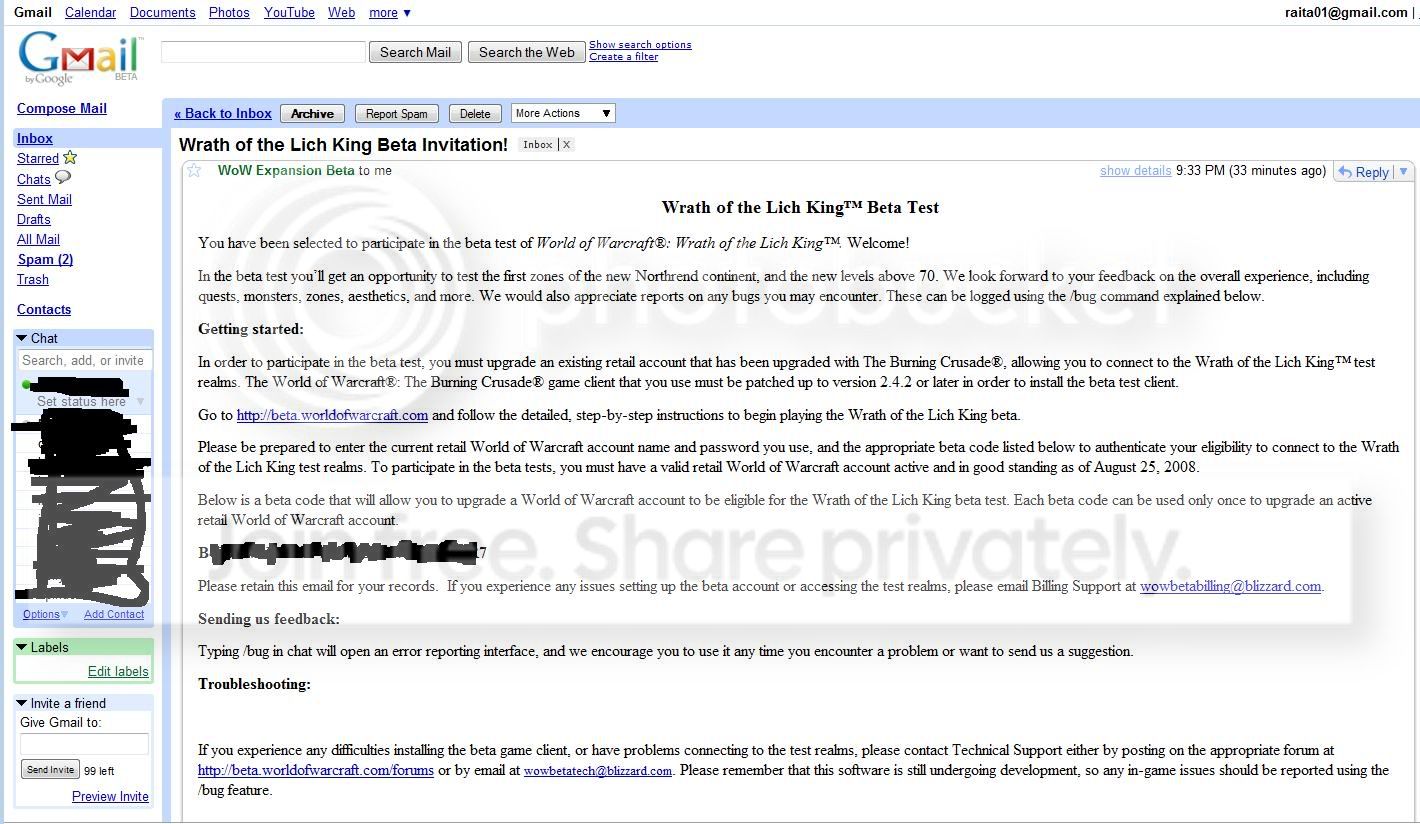1420x824 pixels.
Task: Click the Archive button
Action: pos(312,114)
